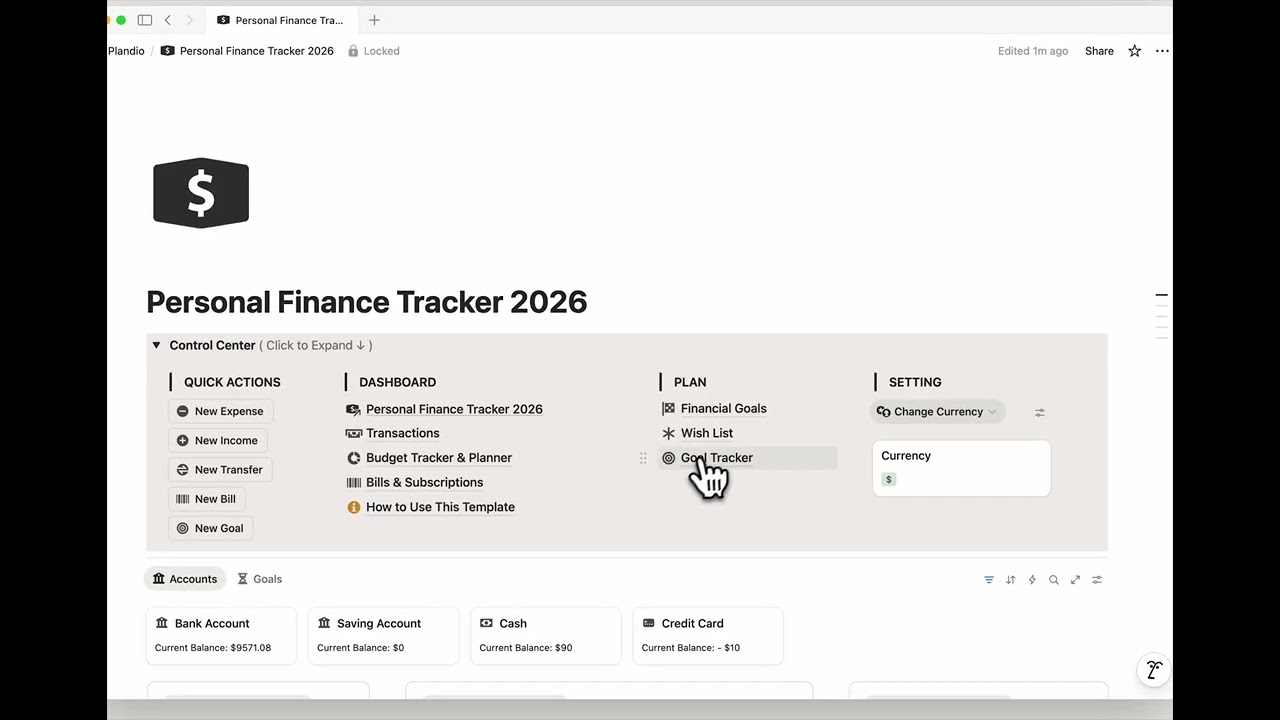Go forward with the right arrow
This screenshot has height=720, width=1280.
point(189,20)
